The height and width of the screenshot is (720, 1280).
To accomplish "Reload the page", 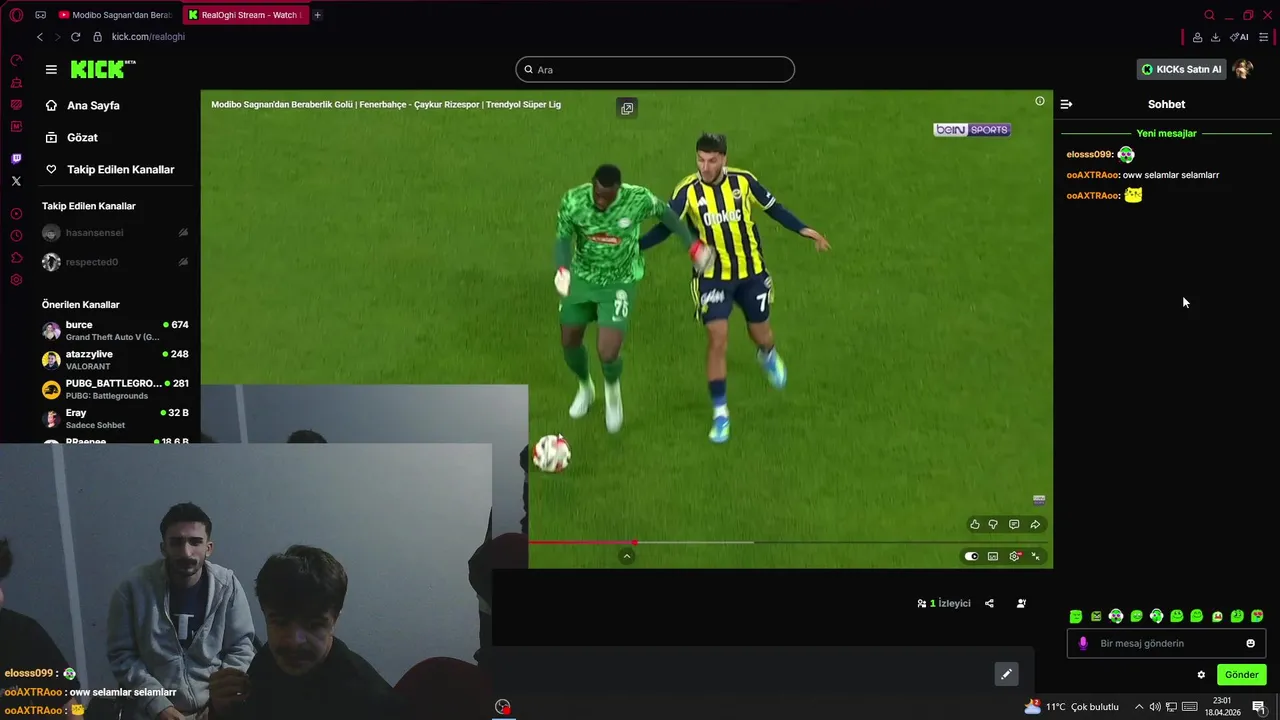I will coord(75,37).
